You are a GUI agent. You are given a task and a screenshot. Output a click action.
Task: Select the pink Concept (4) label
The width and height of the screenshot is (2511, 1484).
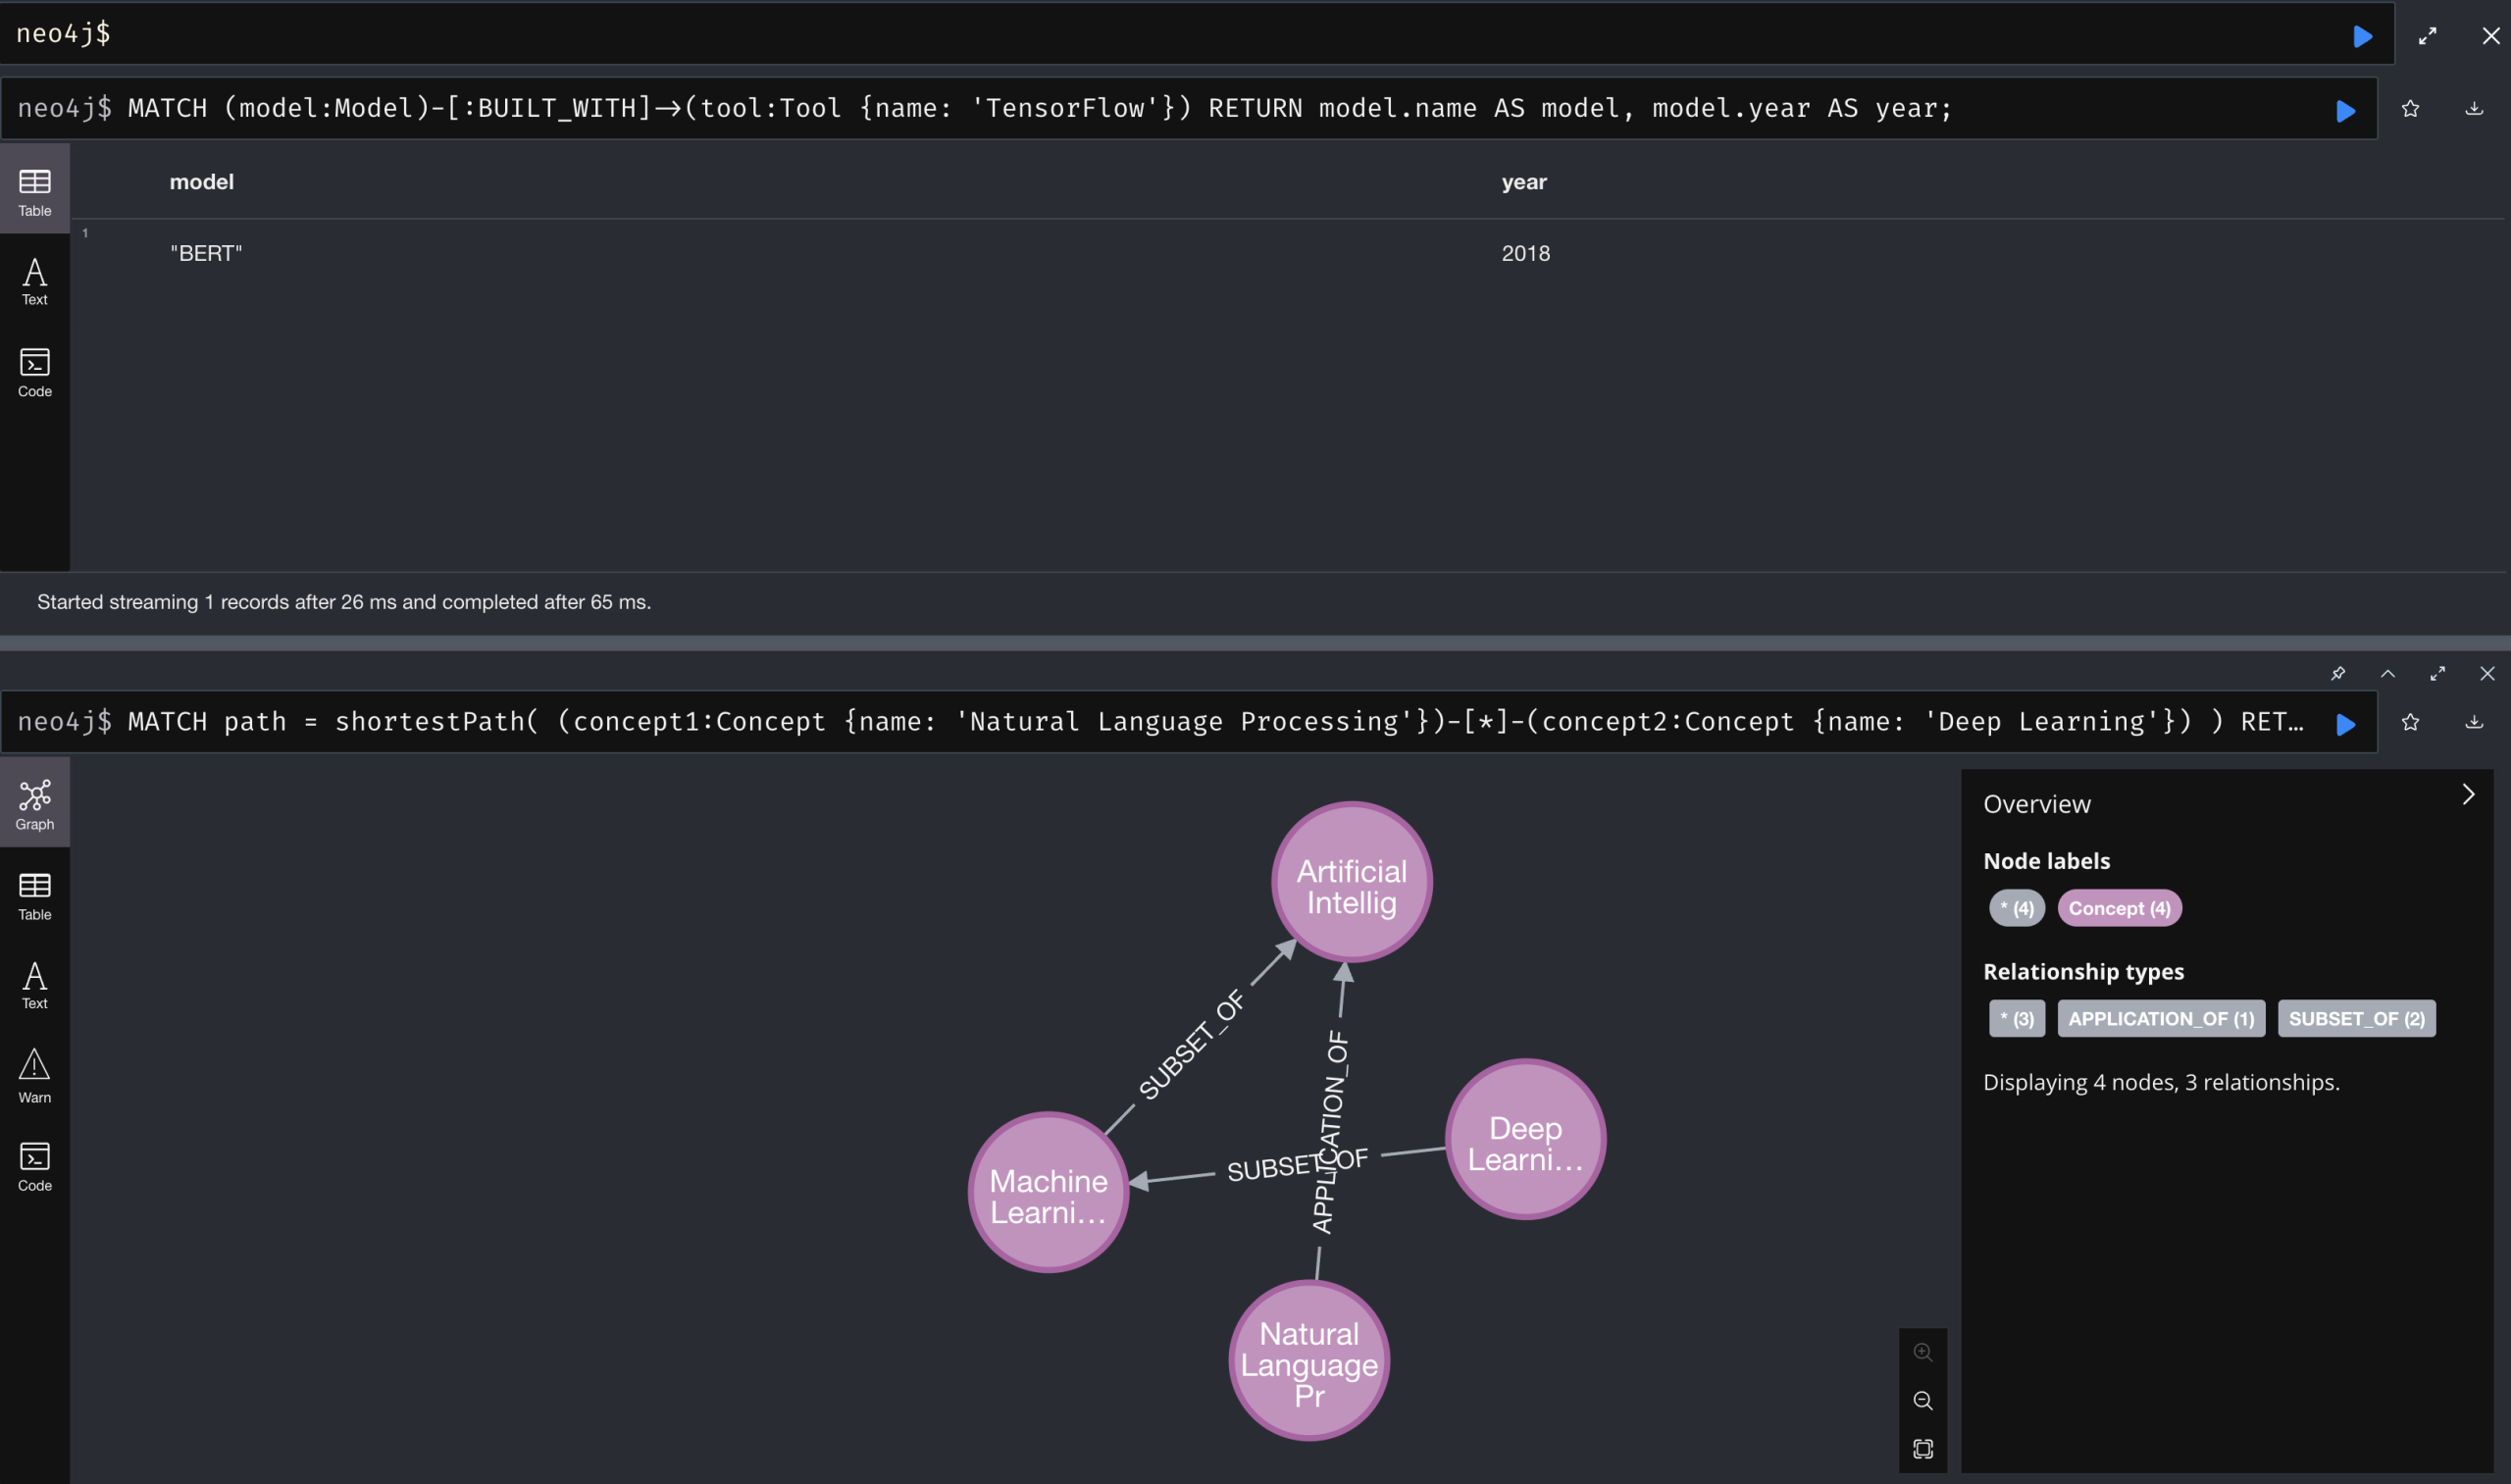(x=2118, y=908)
